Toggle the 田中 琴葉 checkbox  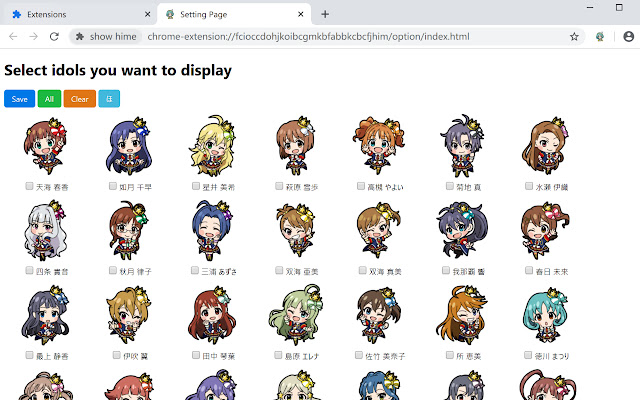coord(196,355)
